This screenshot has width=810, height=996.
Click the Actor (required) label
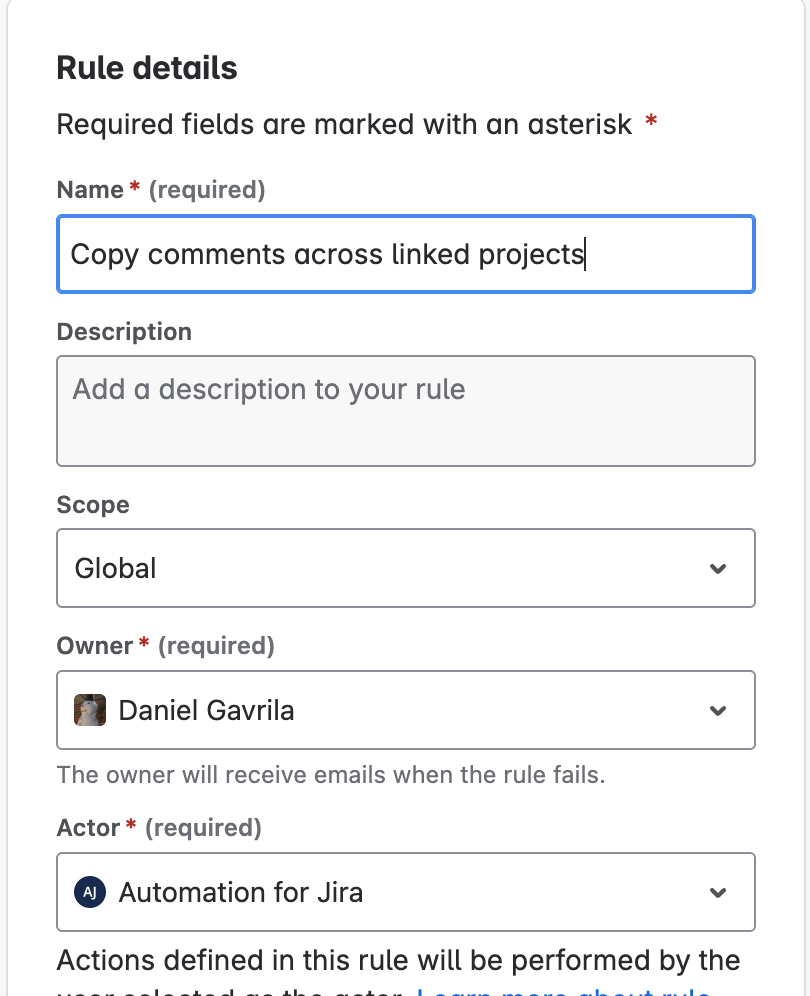[159, 828]
